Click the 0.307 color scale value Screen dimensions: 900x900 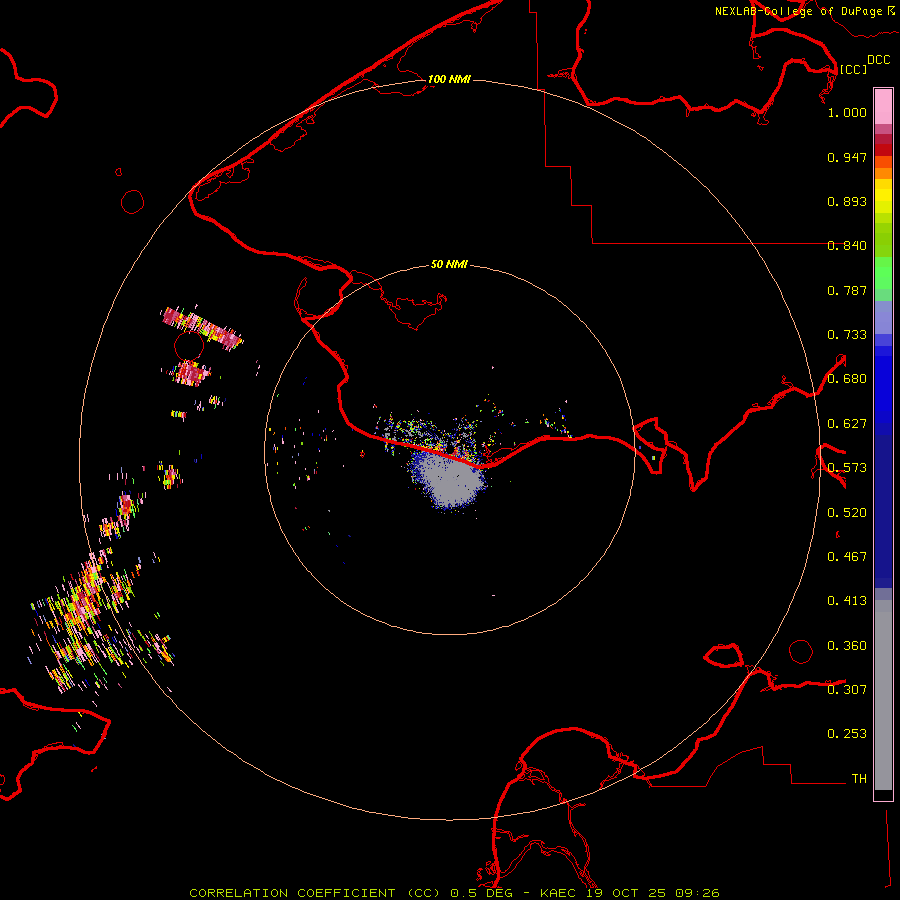[847, 689]
